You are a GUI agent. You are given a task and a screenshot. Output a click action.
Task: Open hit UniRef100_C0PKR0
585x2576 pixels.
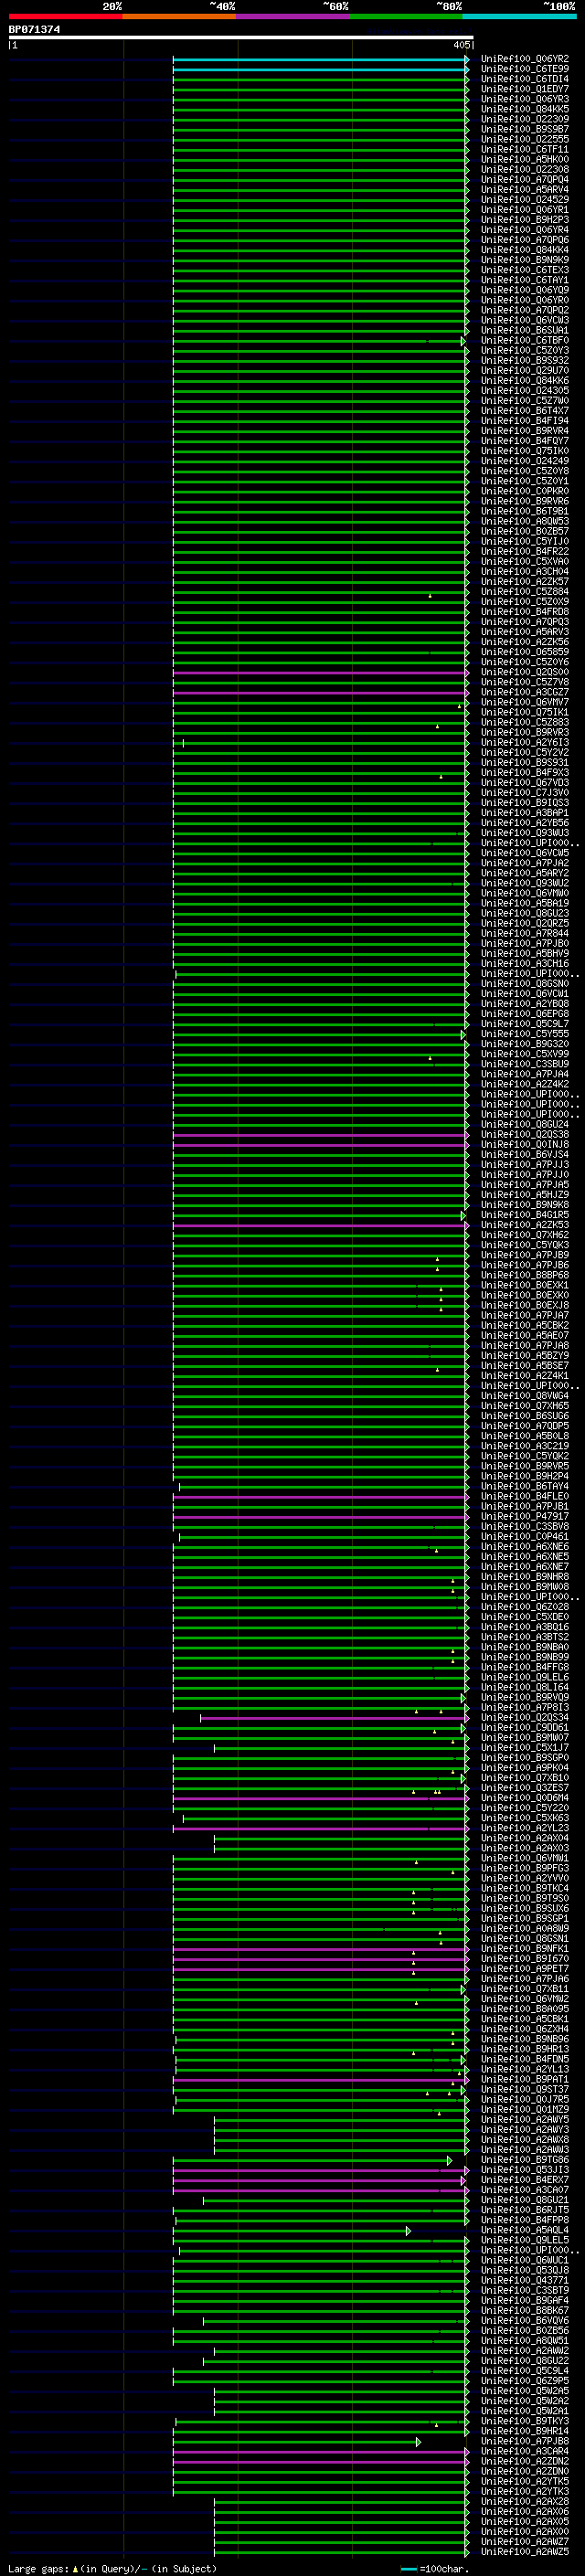[x=524, y=492]
